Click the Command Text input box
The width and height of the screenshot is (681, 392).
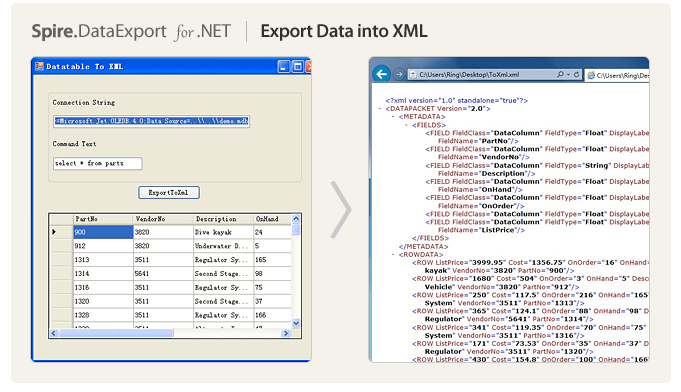pos(98,163)
